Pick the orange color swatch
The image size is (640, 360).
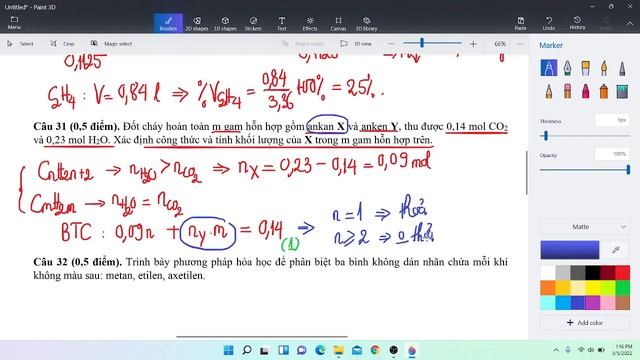(548, 288)
